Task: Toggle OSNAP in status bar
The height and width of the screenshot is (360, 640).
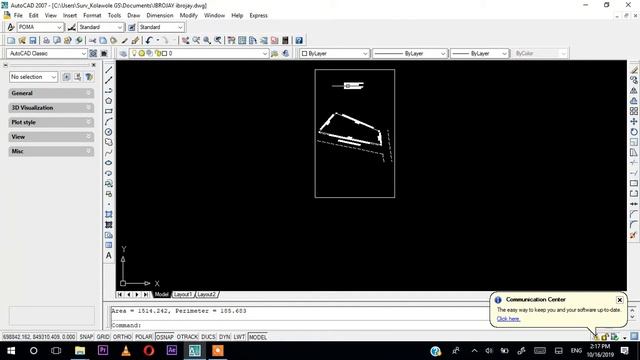Action: 165,337
